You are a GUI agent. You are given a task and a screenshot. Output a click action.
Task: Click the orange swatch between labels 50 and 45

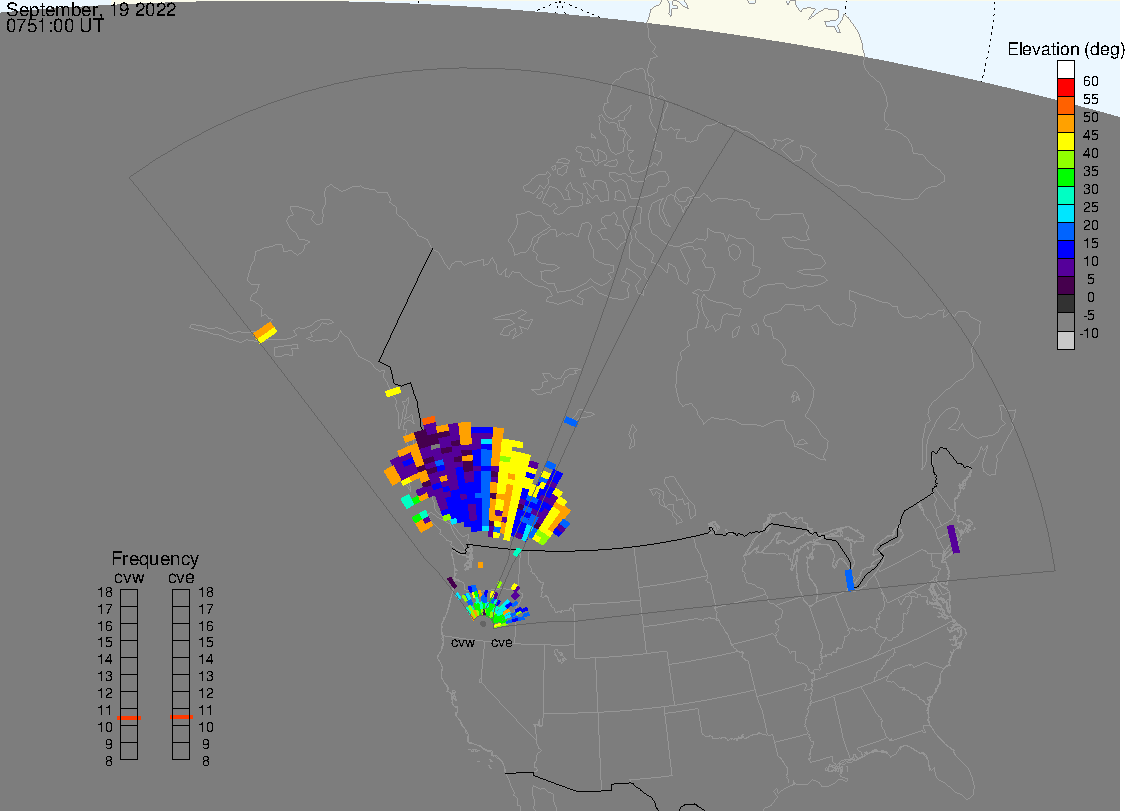[1065, 123]
